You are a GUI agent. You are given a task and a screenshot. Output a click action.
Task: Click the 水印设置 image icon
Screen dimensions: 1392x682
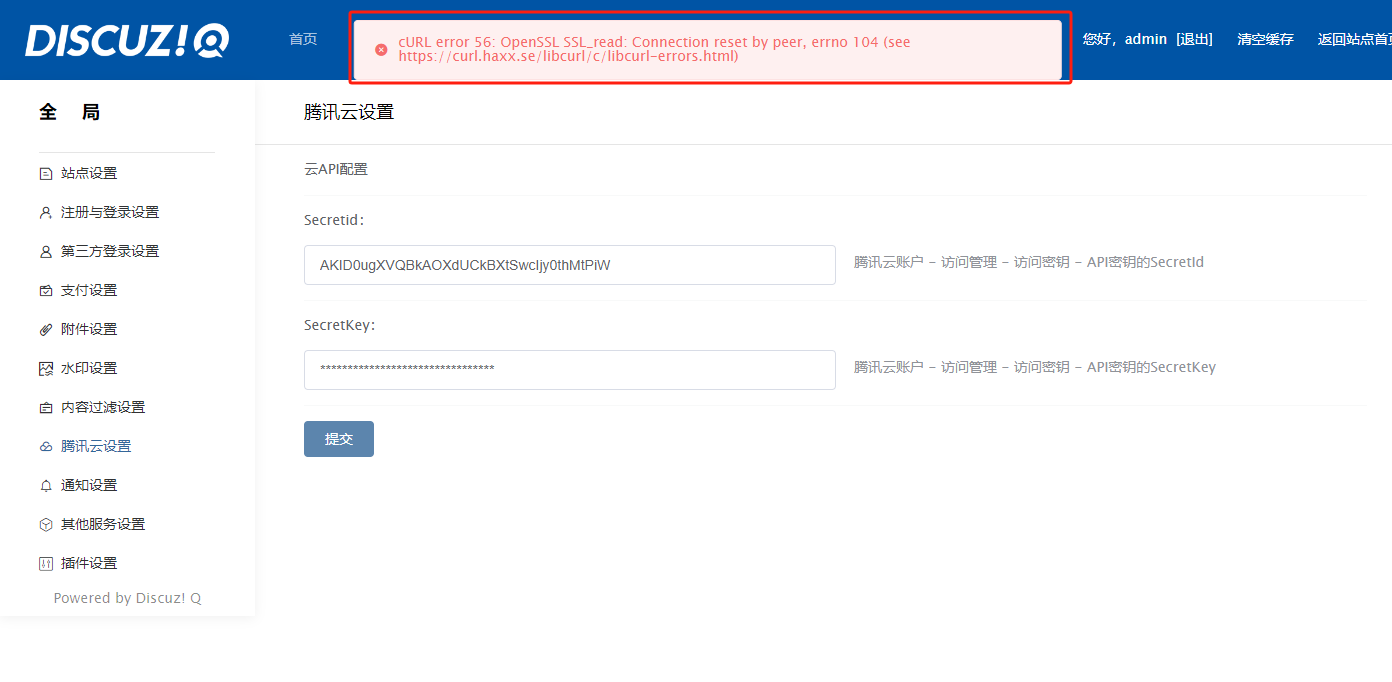[x=45, y=368]
